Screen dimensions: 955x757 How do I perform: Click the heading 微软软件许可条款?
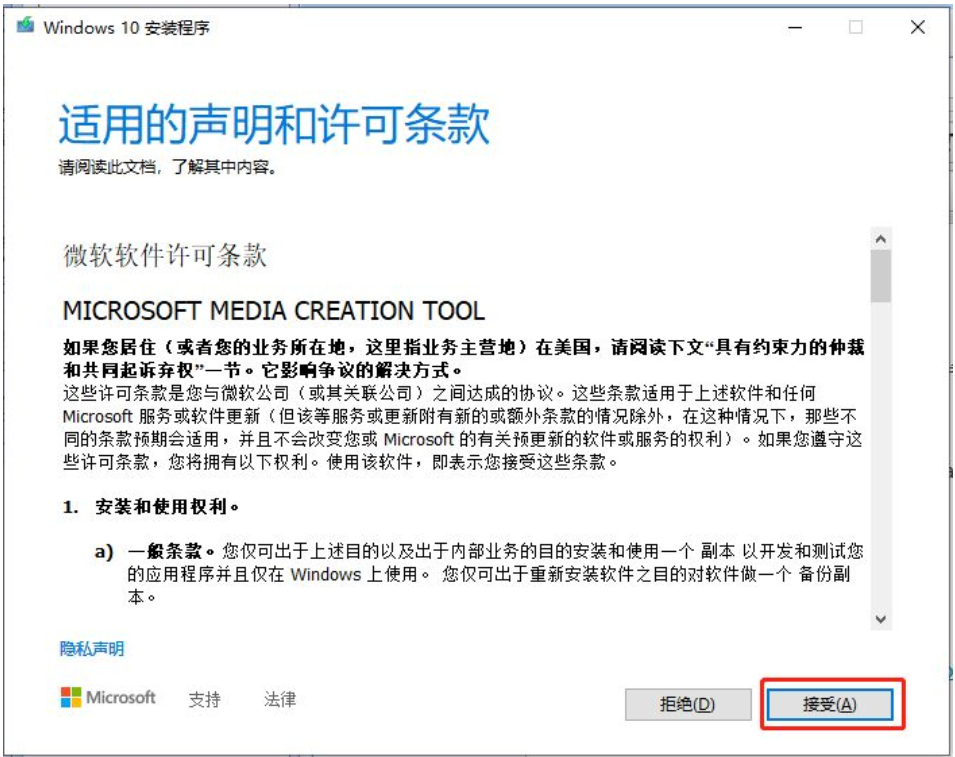(x=165, y=255)
